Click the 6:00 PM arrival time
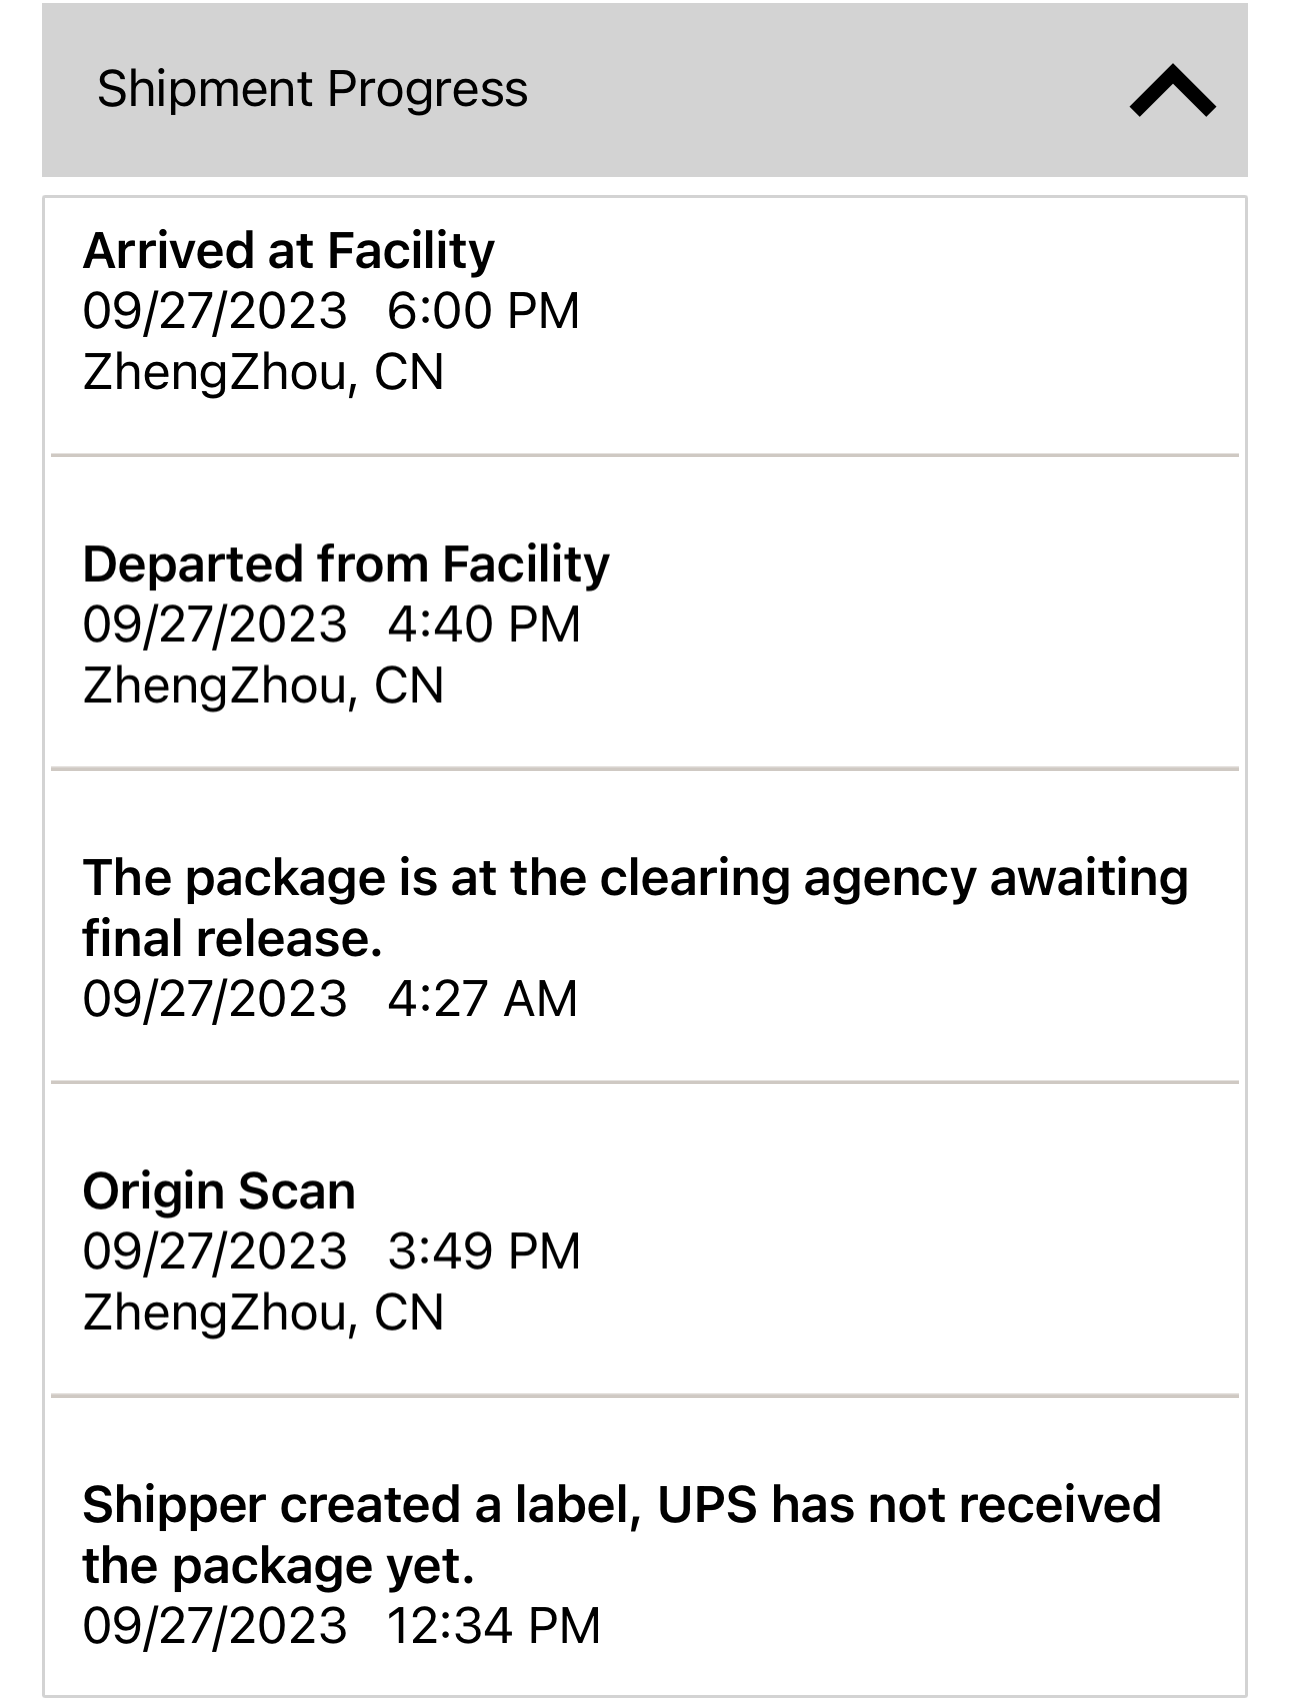 tap(483, 311)
